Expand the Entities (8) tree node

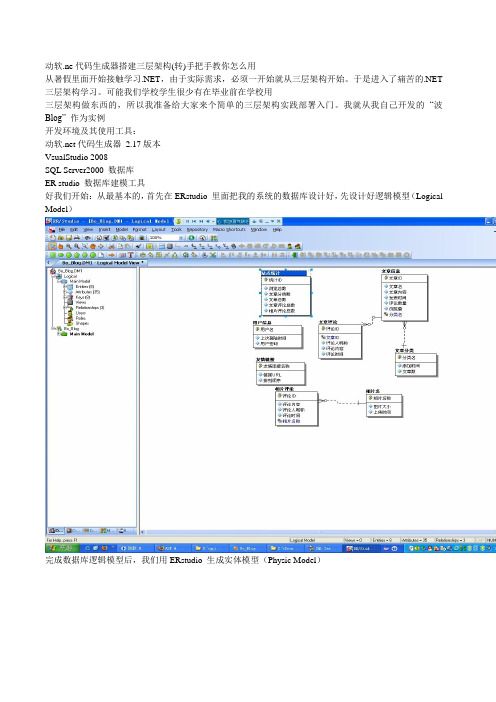pyautogui.click(x=64, y=287)
